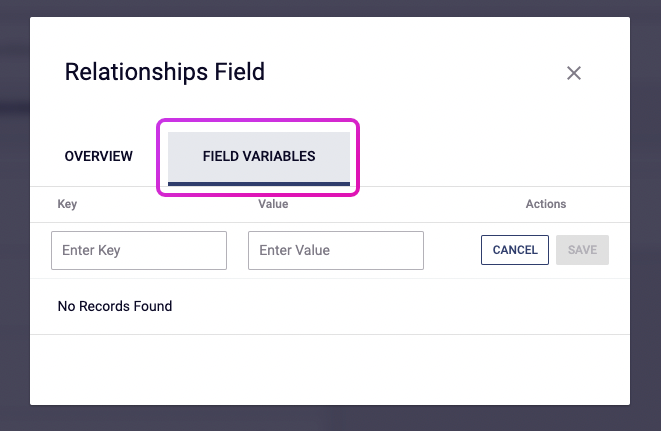Open Overview next to Field Variables

[98, 157]
